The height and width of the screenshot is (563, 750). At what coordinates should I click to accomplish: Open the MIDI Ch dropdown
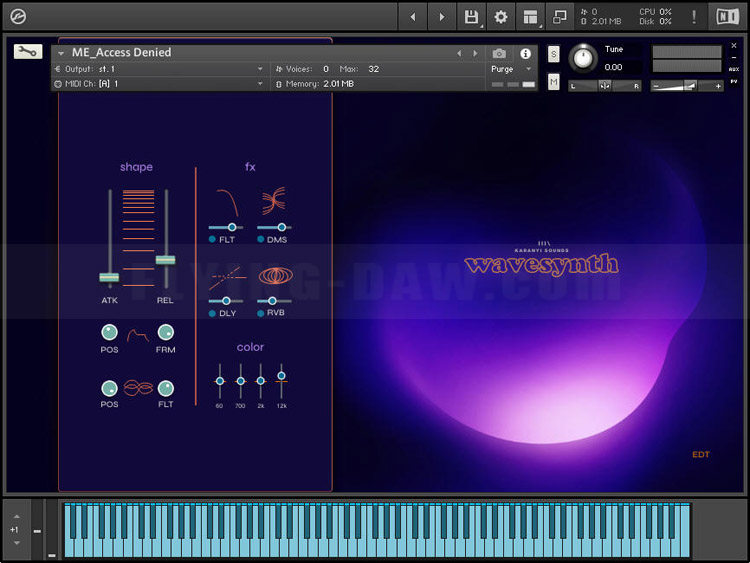(260, 84)
